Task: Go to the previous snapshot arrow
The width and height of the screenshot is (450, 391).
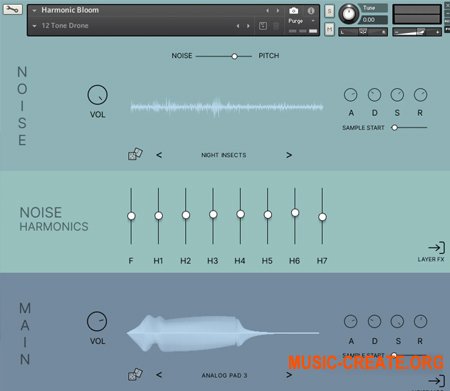Action: pyautogui.click(x=238, y=26)
